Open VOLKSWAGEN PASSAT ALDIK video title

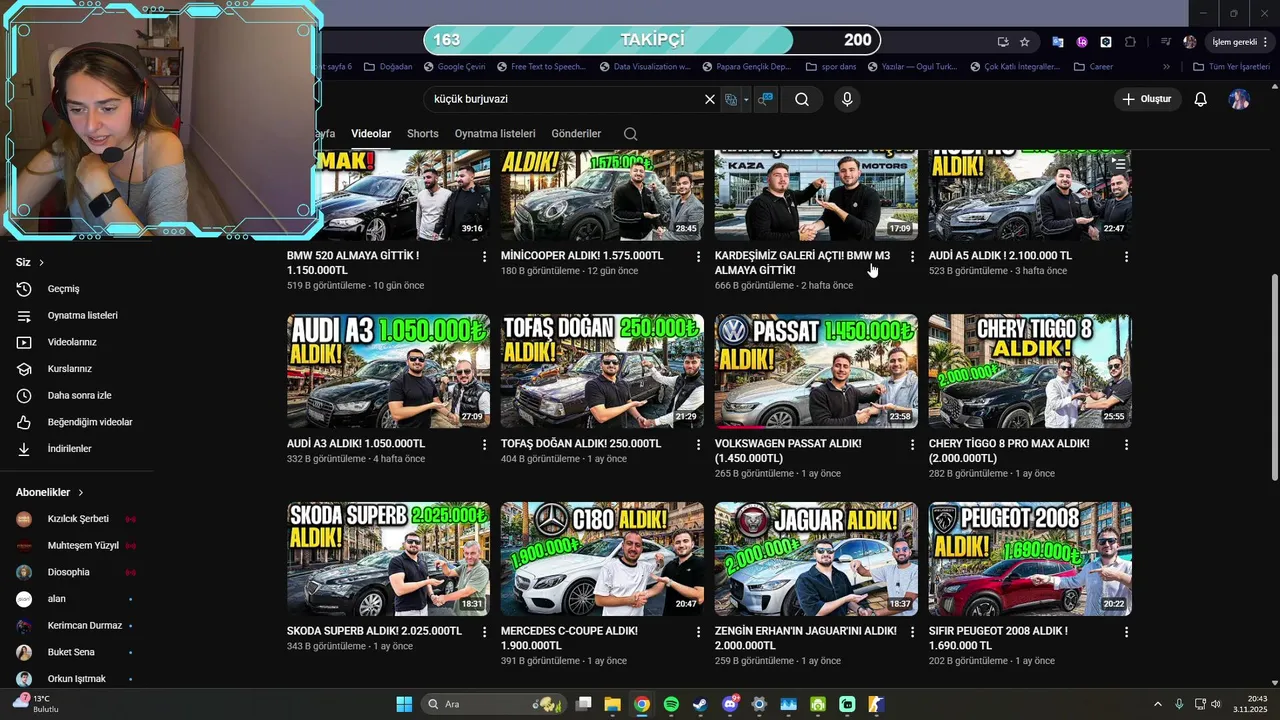[x=788, y=451]
